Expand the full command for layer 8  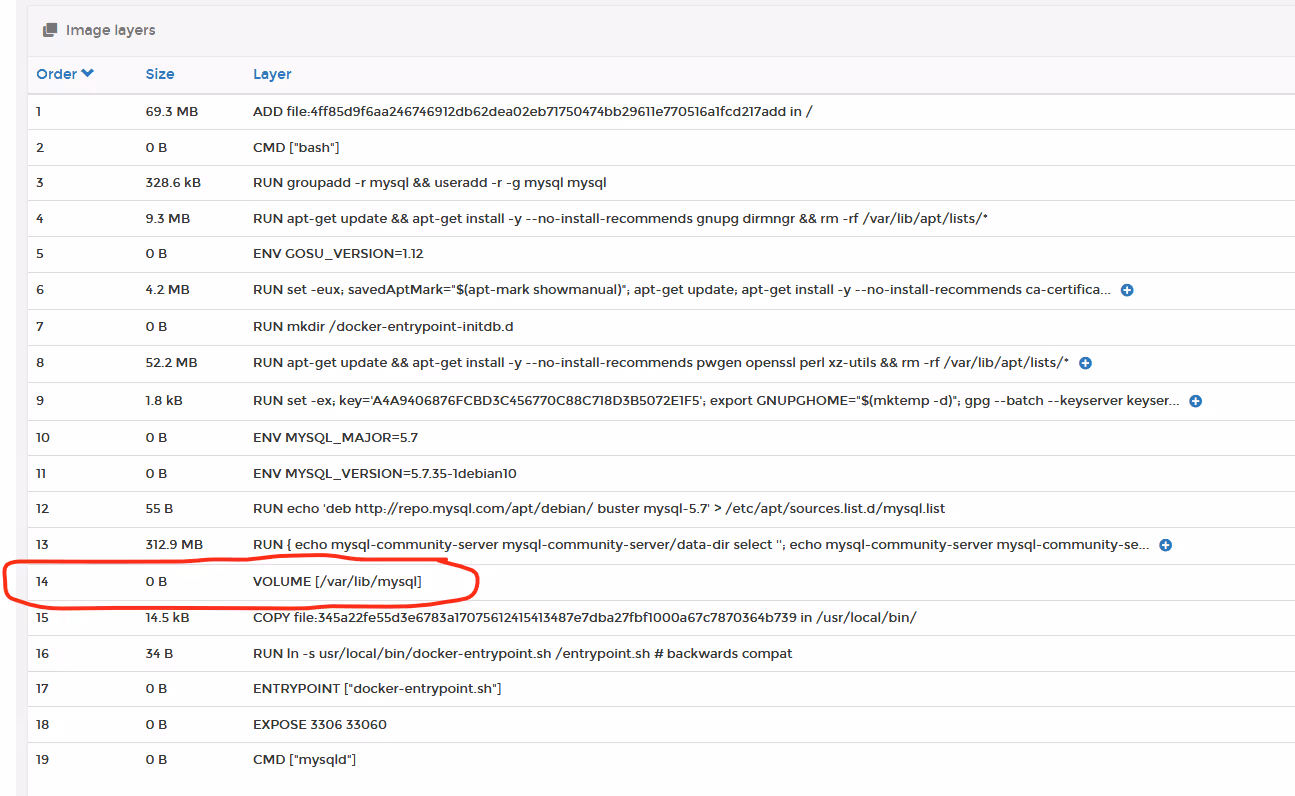pos(1085,363)
